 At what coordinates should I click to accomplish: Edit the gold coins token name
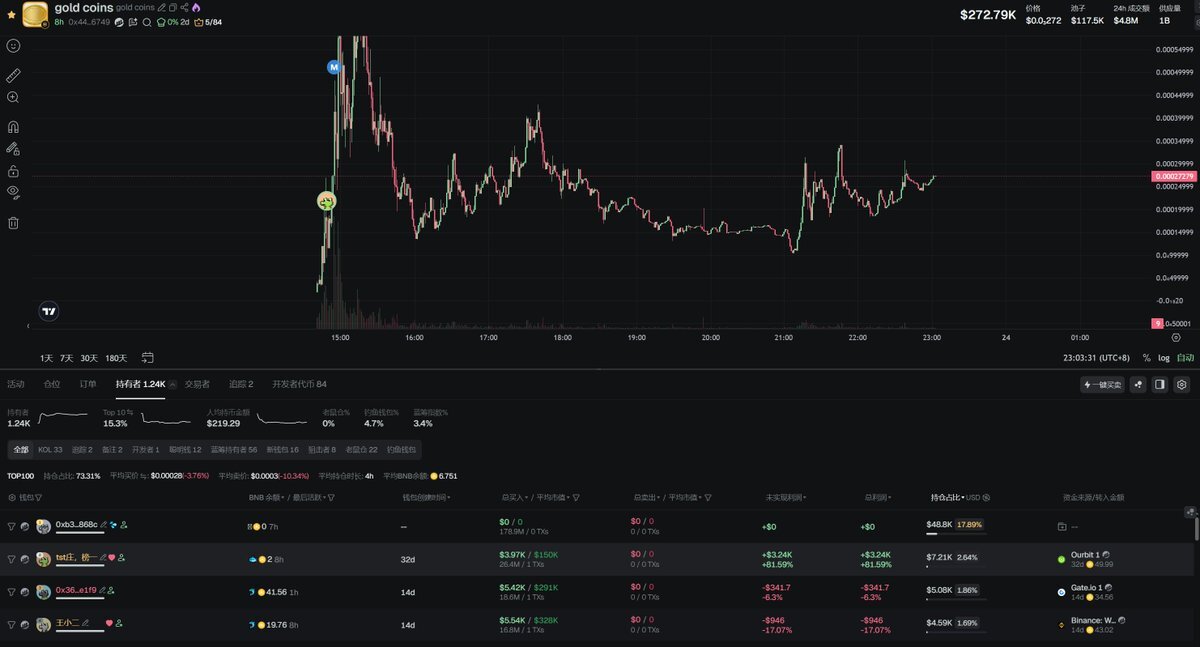click(162, 8)
